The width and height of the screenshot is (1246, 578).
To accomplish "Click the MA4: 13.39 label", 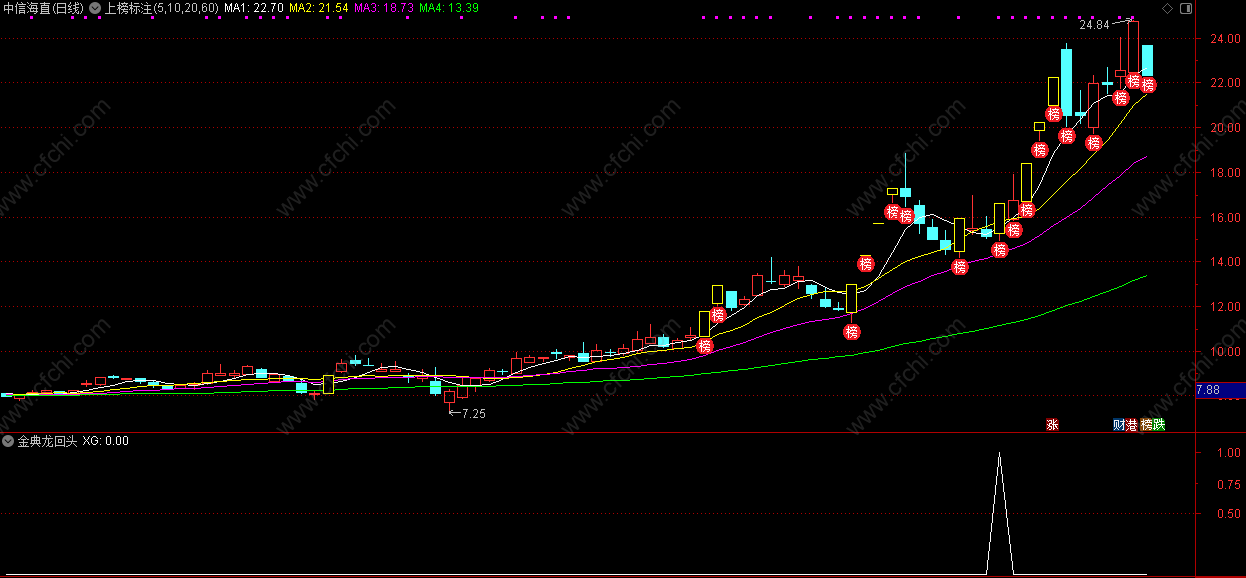I will coord(448,8).
